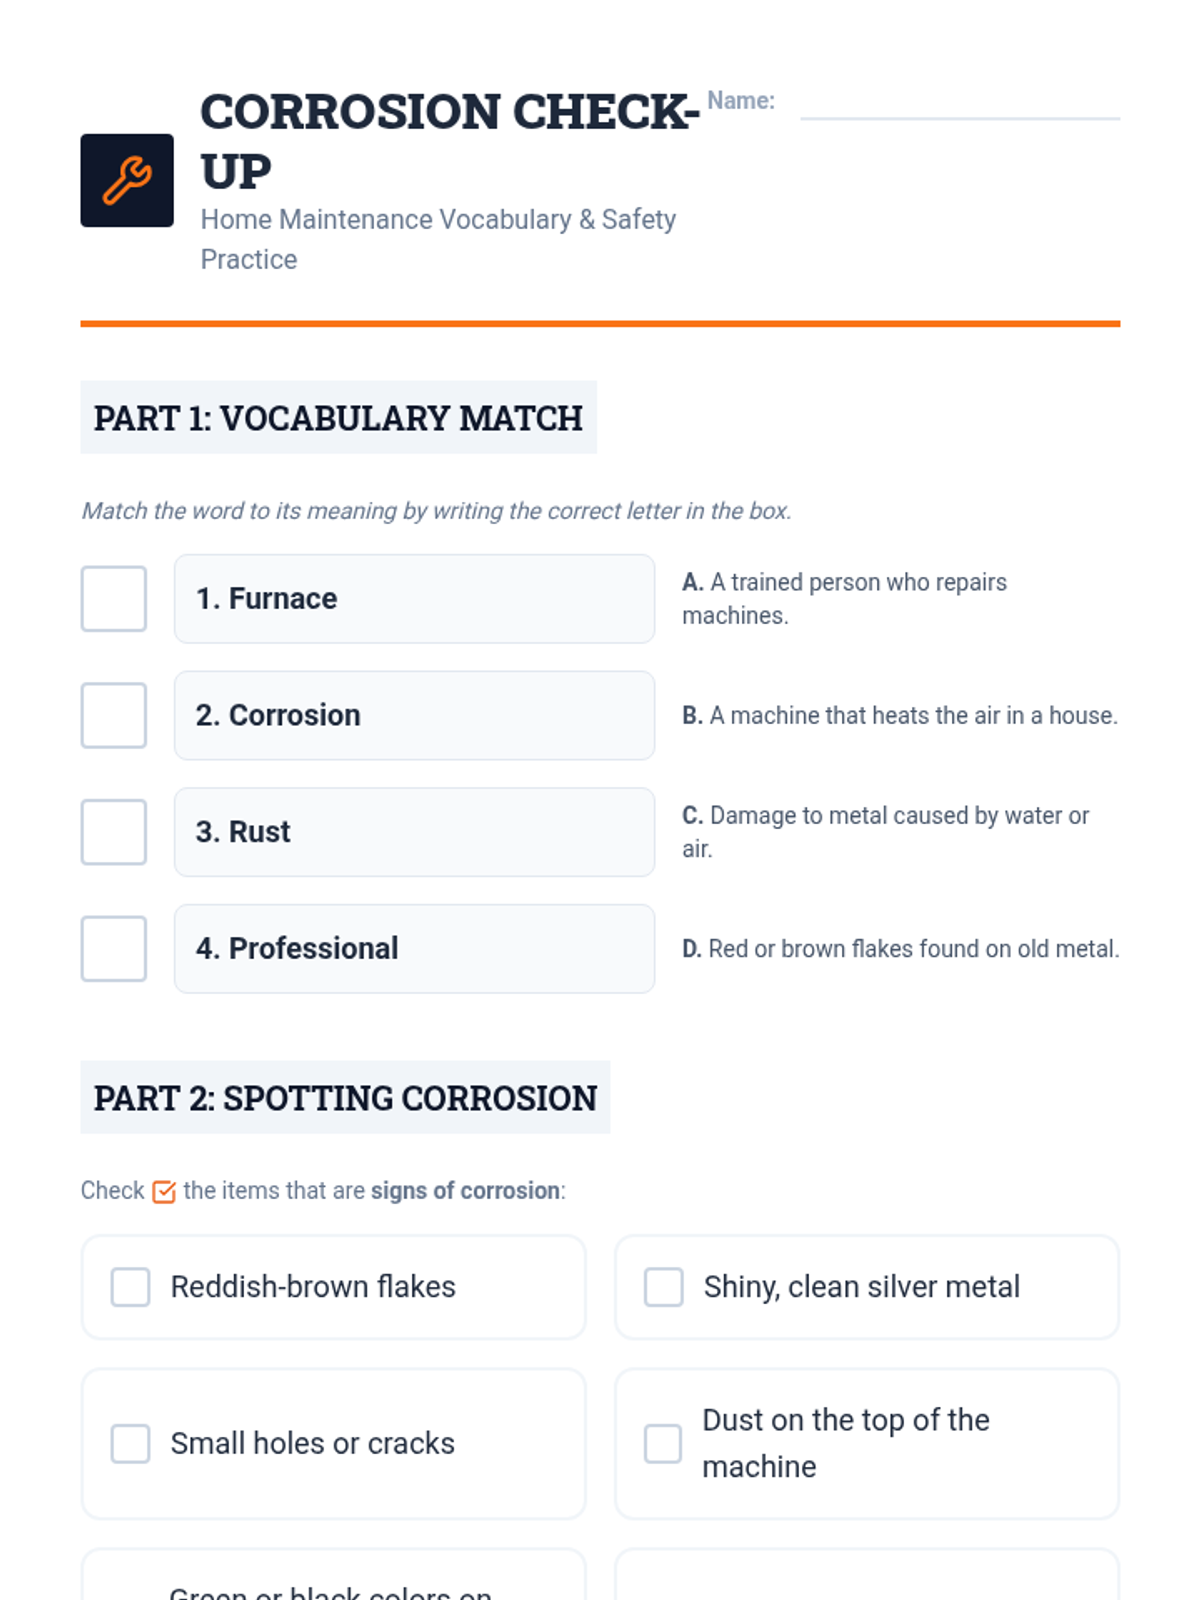The image size is (1200, 1600).
Task: Click the orange wrench logo icon
Action: (127, 180)
